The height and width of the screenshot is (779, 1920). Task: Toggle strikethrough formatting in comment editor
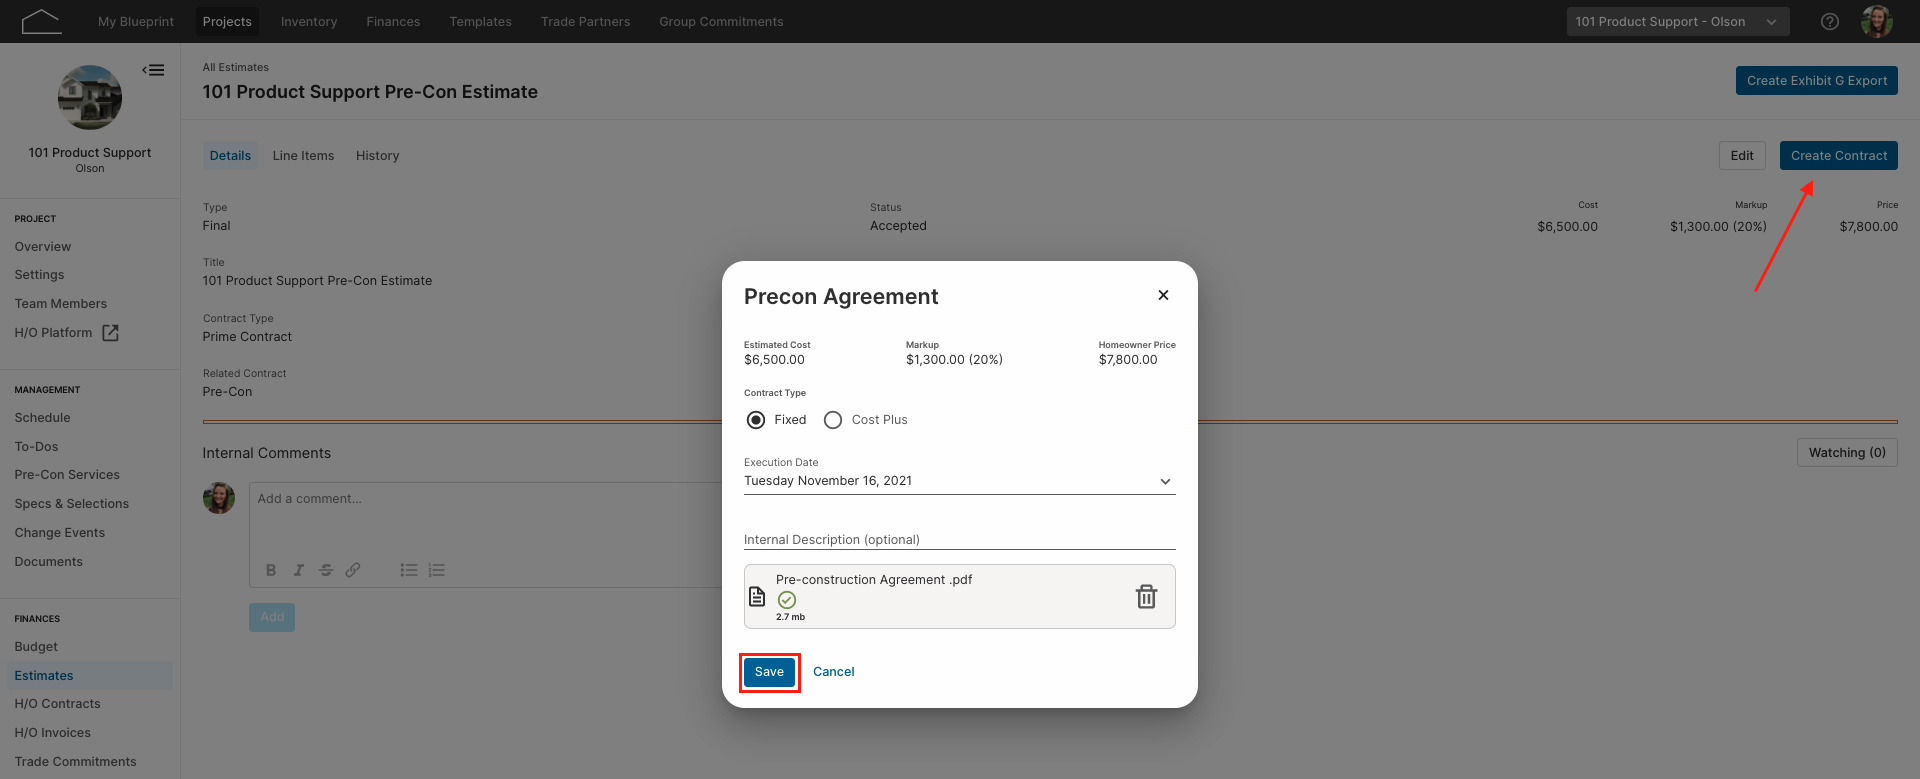(326, 570)
